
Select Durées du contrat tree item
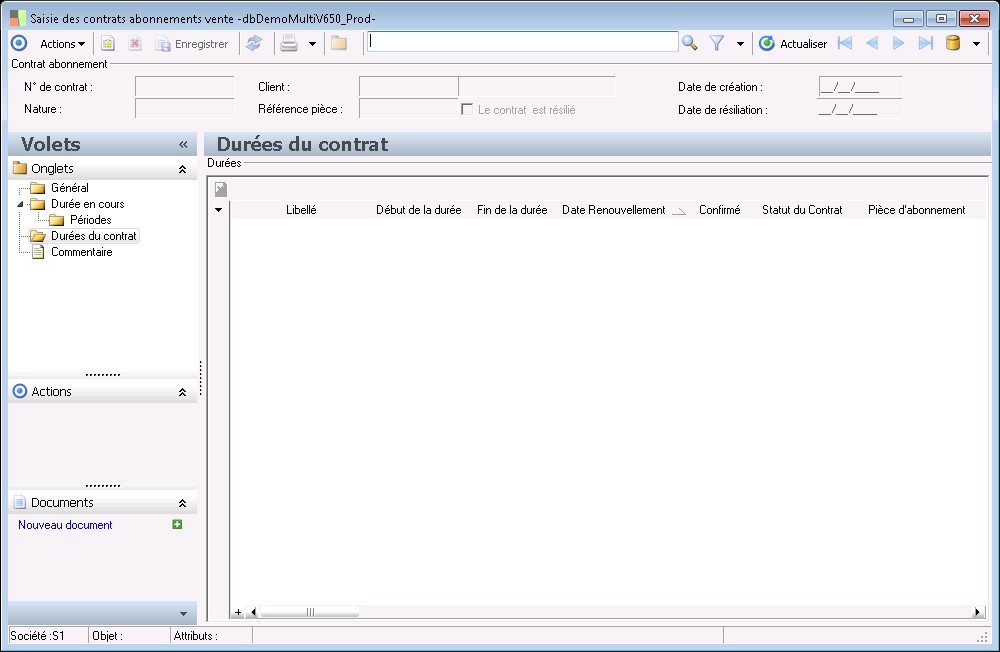pyautogui.click(x=94, y=236)
